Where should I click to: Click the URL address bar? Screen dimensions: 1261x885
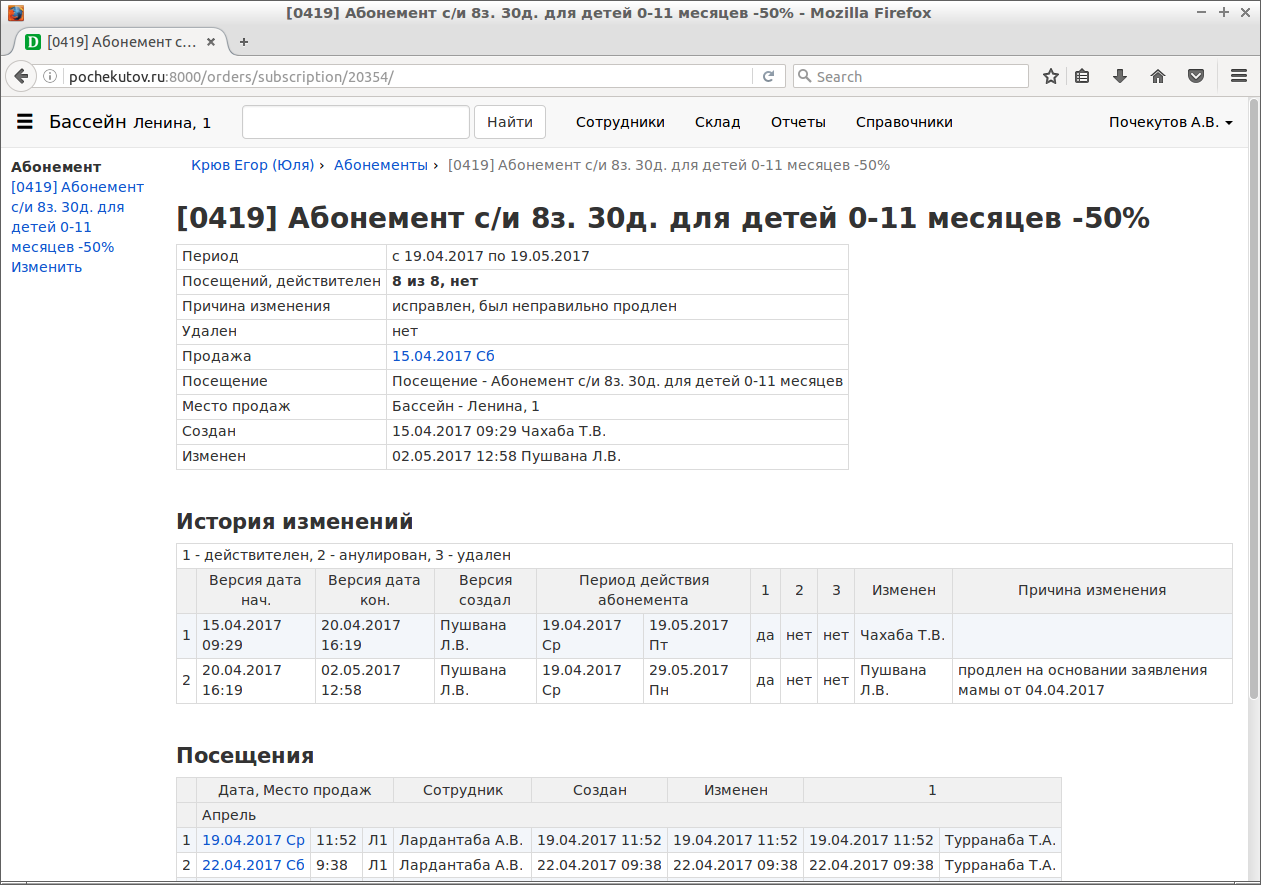coord(408,76)
